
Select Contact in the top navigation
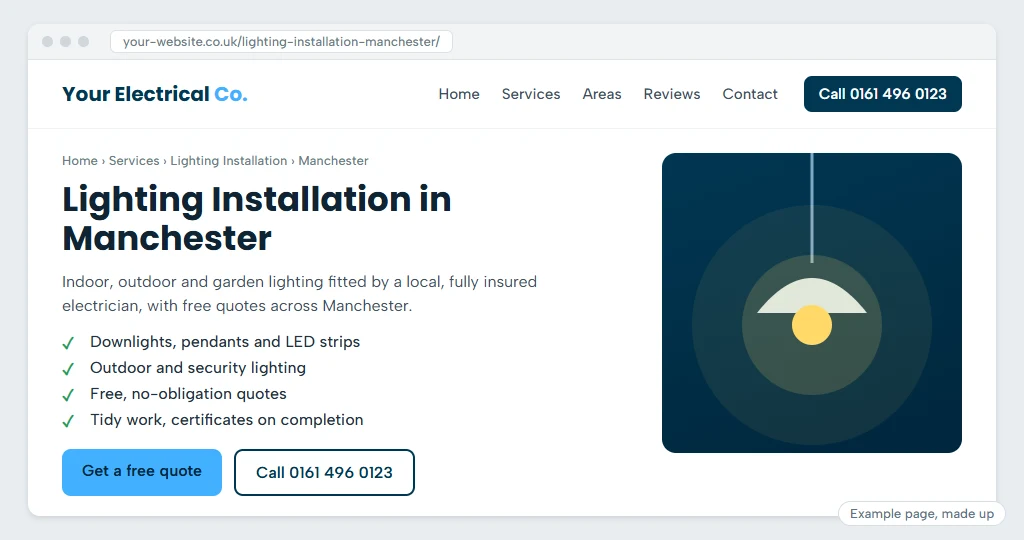(x=750, y=94)
